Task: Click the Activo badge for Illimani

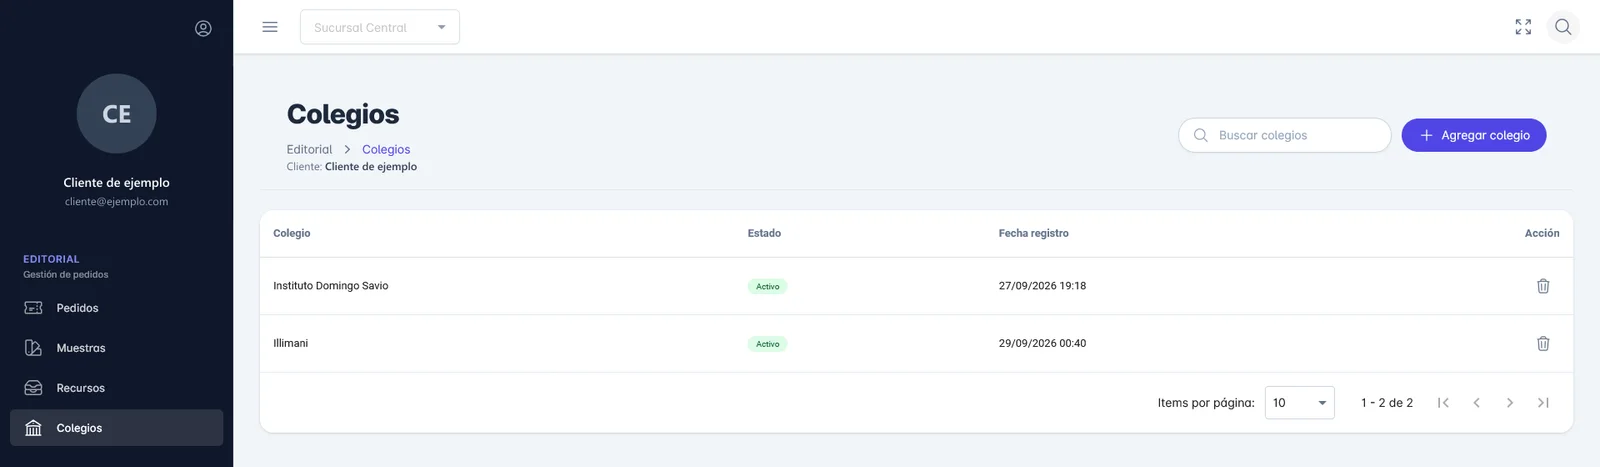Action: [x=768, y=344]
